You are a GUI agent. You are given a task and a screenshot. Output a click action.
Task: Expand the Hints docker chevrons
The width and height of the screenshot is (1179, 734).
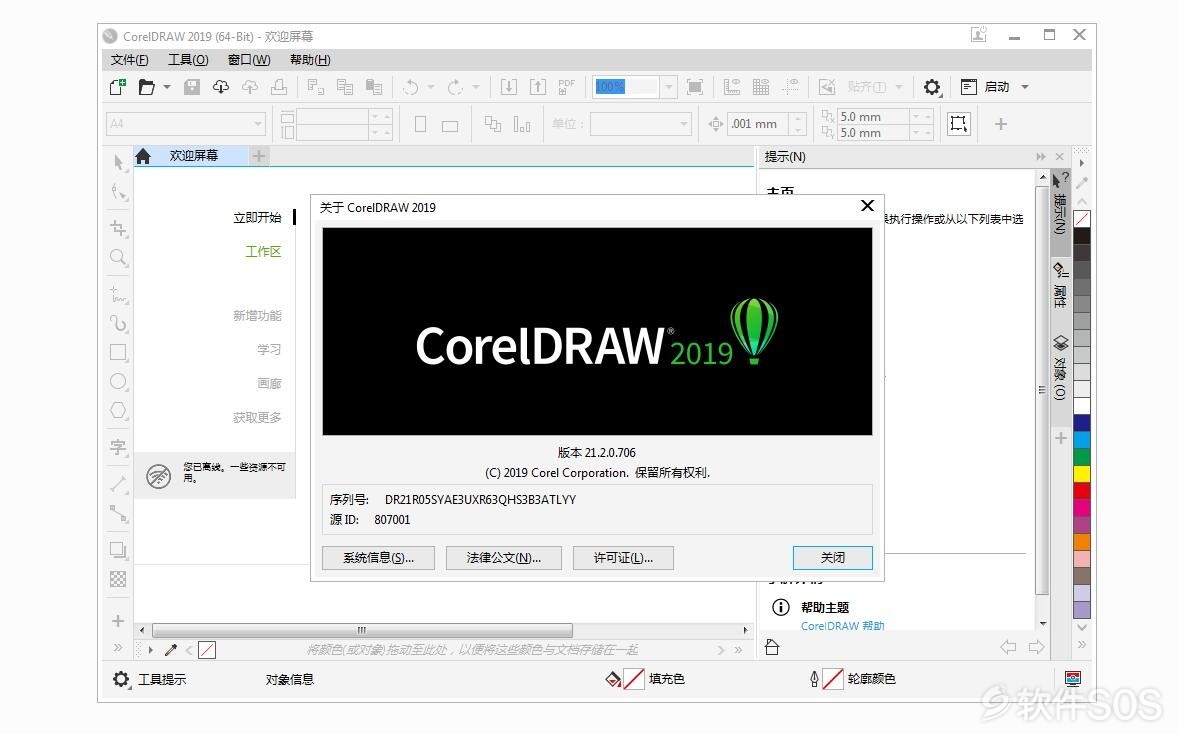pyautogui.click(x=1041, y=156)
